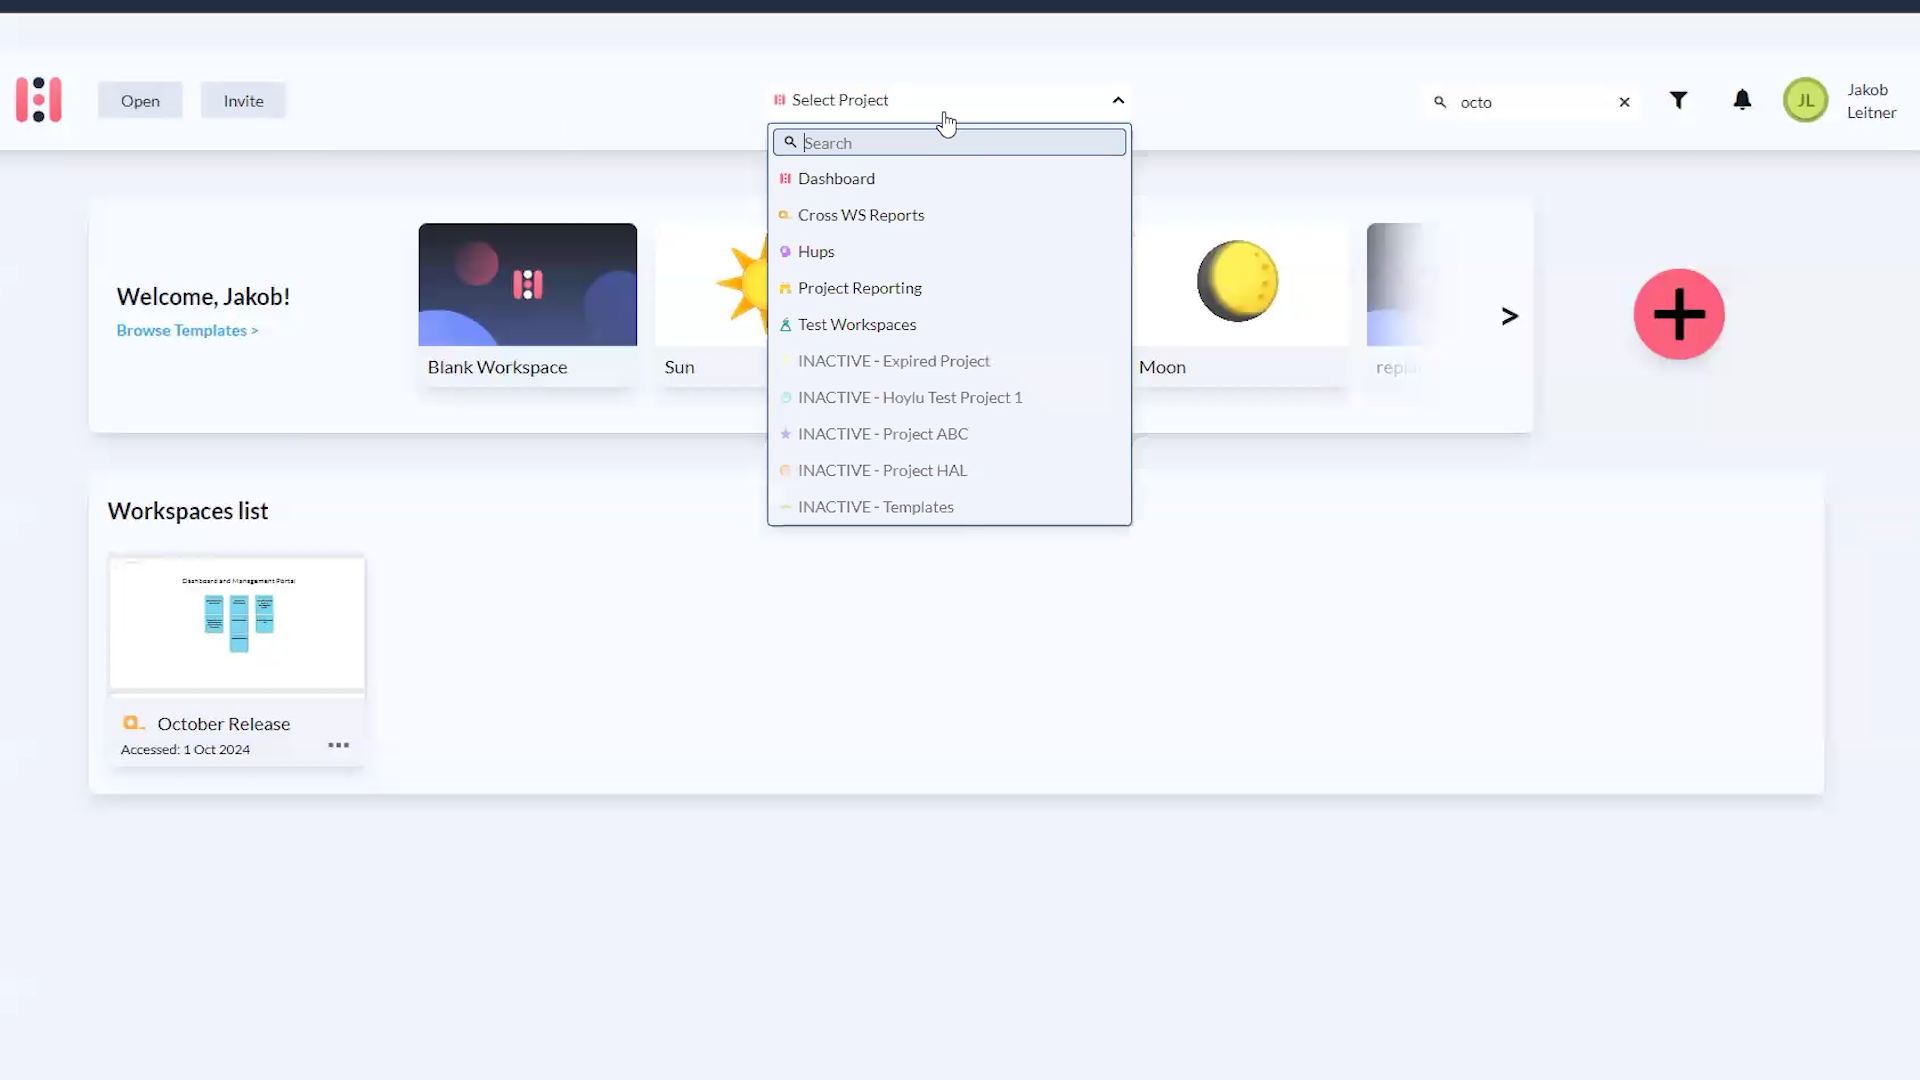Click the INACTIVE - Project HAL icon
Image resolution: width=1920 pixels, height=1080 pixels.
[x=785, y=470]
